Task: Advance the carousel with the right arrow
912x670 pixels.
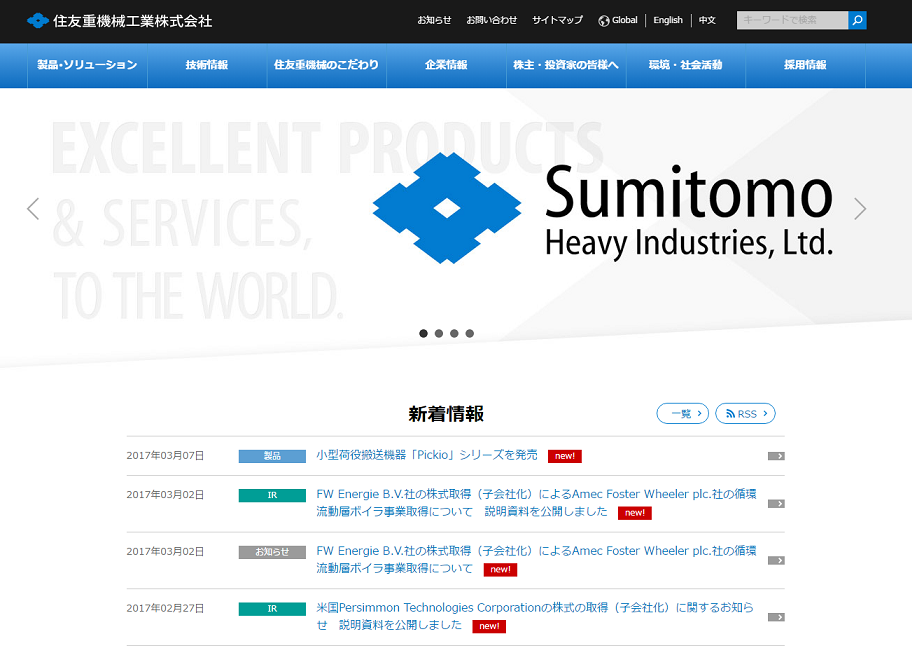Action: pyautogui.click(x=860, y=209)
